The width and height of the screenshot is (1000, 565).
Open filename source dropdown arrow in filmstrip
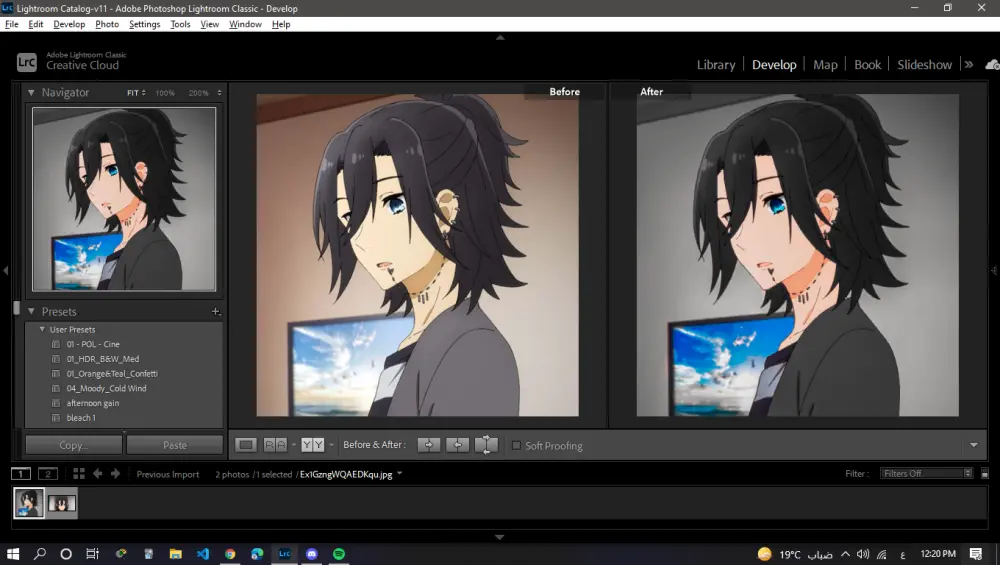(x=400, y=474)
